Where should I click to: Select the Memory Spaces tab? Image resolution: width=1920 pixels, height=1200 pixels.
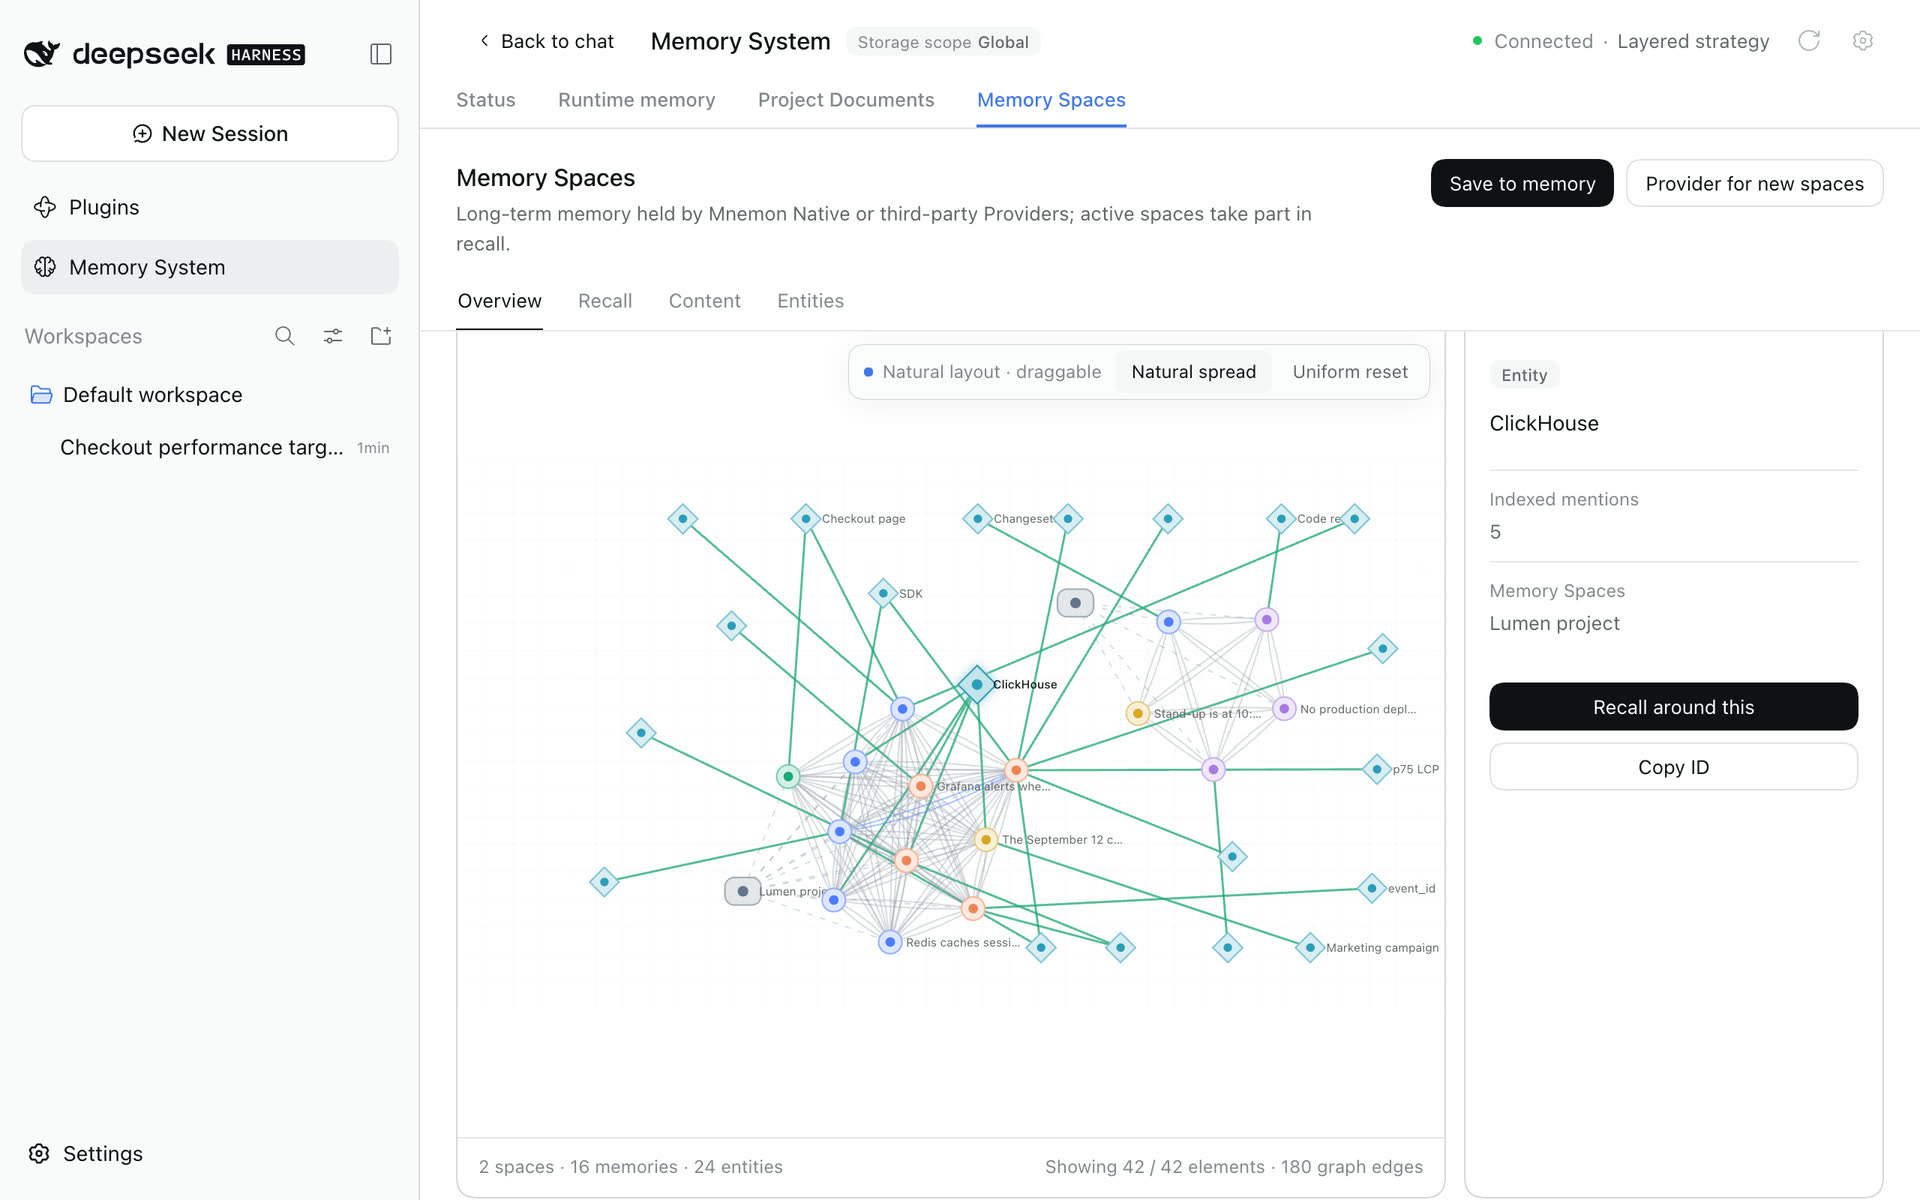click(1051, 100)
